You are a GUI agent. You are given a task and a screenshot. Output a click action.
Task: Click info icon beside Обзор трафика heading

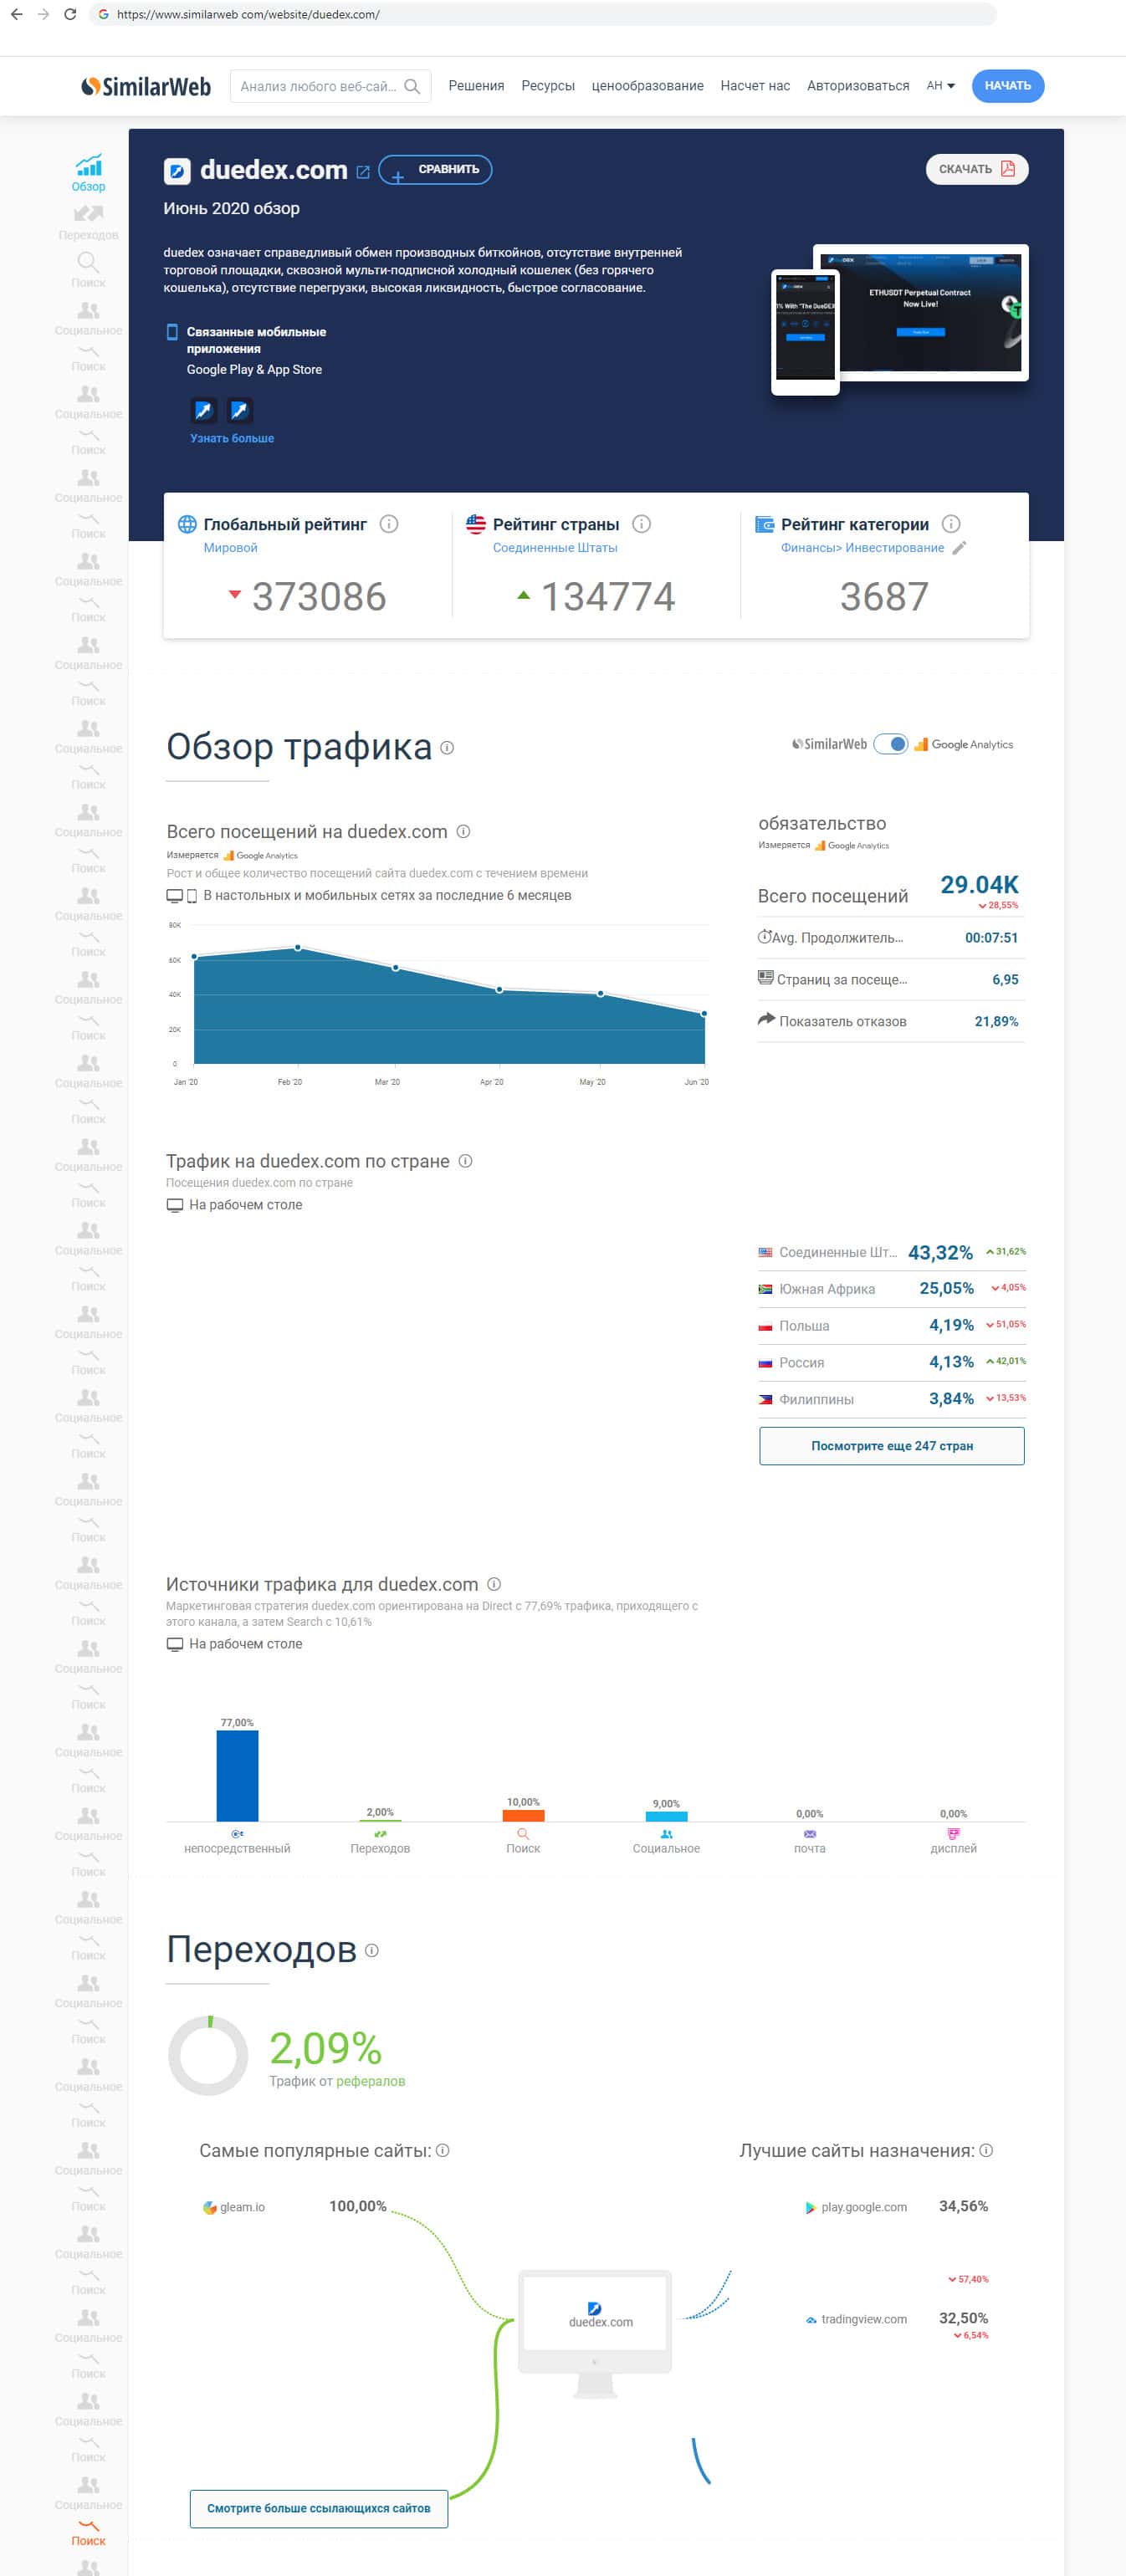coord(447,748)
